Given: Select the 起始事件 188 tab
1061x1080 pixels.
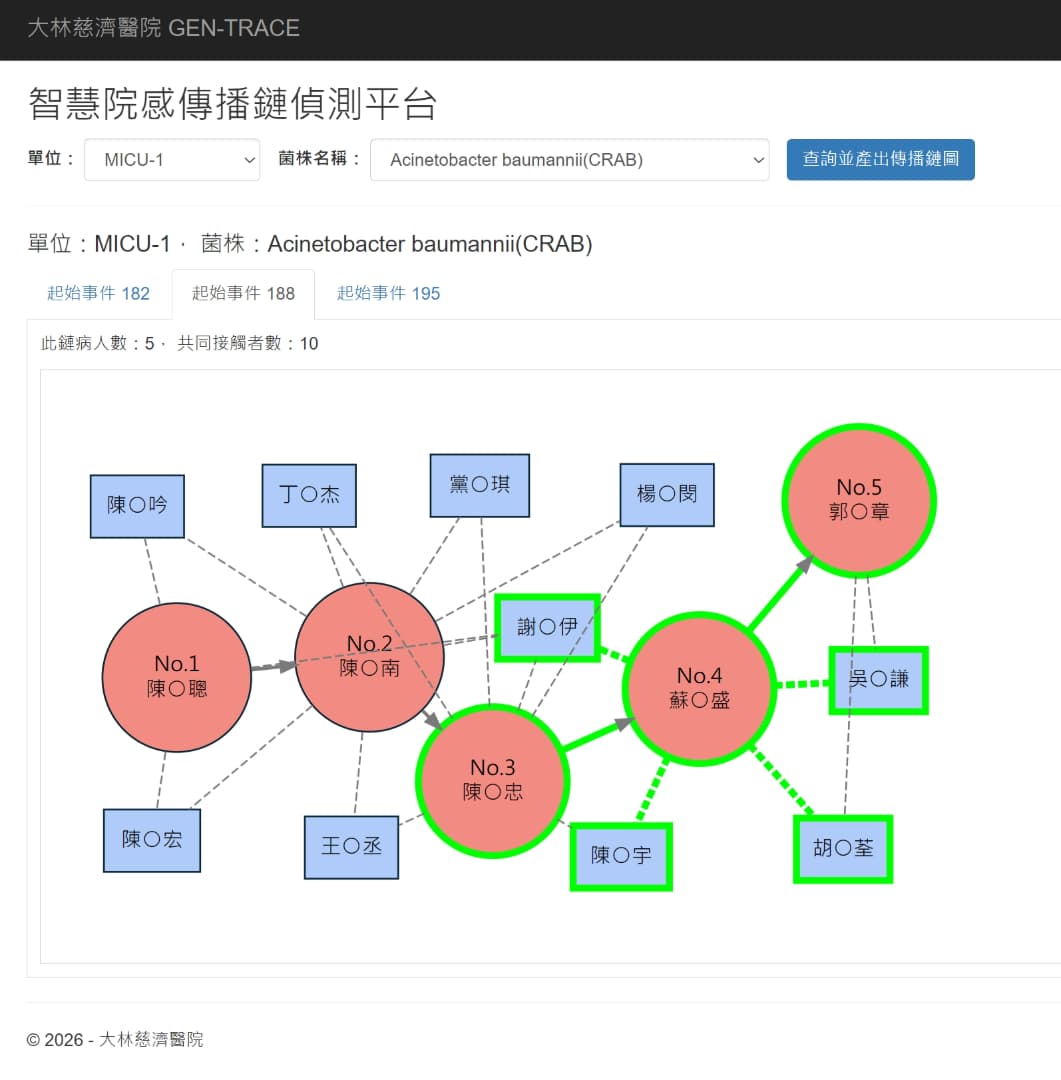Looking at the screenshot, I should coord(243,293).
